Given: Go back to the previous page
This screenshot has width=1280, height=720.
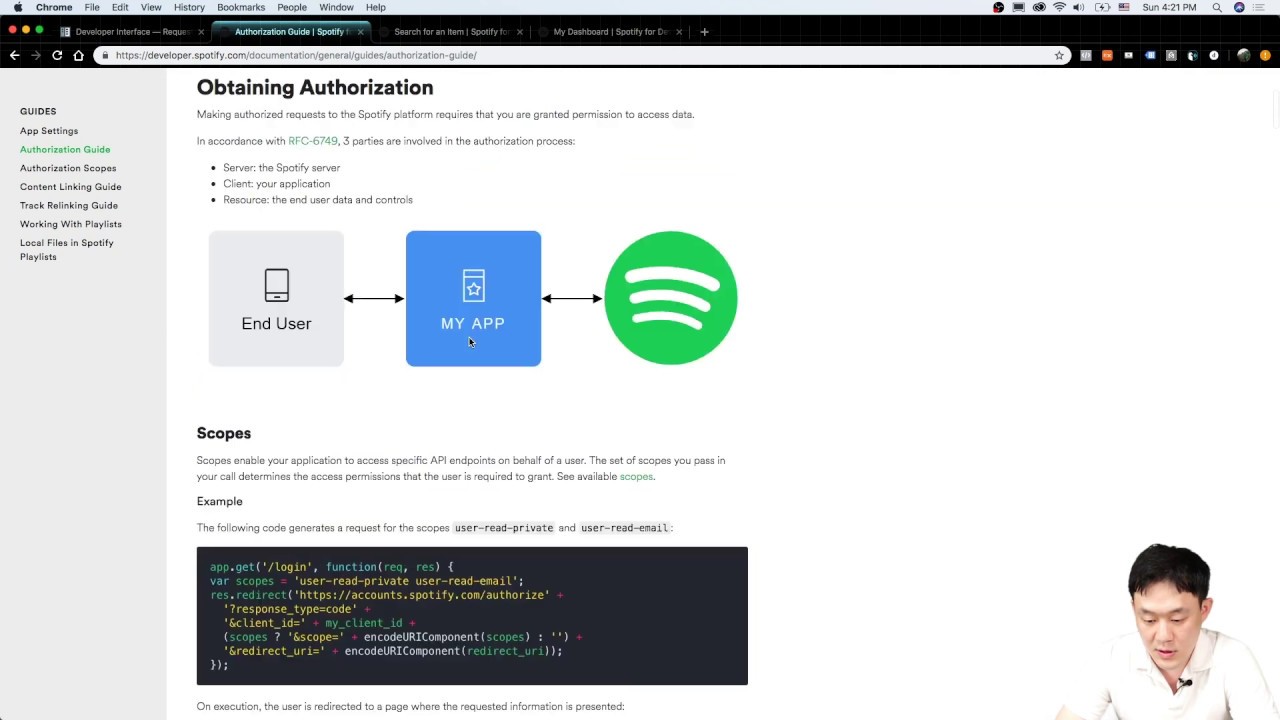Looking at the screenshot, I should (14, 55).
